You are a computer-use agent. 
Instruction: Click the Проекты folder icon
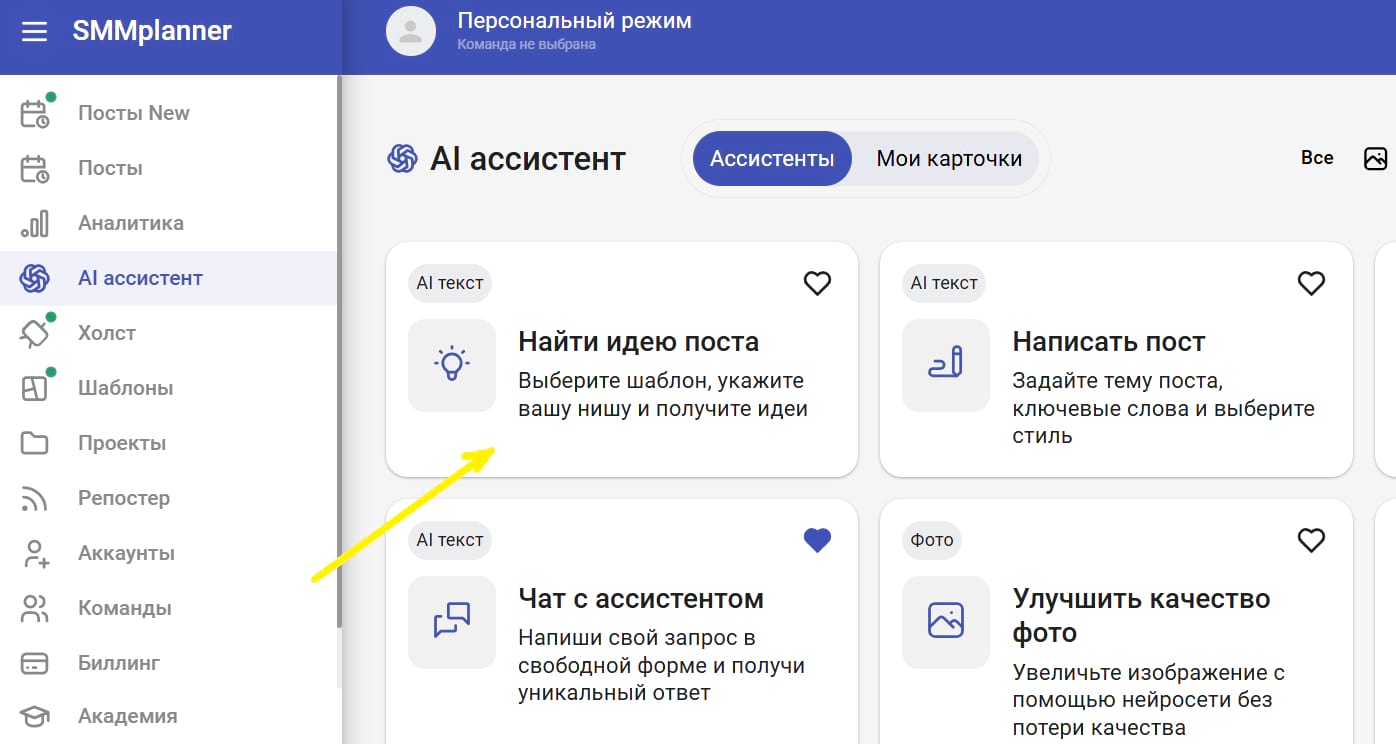(35, 443)
